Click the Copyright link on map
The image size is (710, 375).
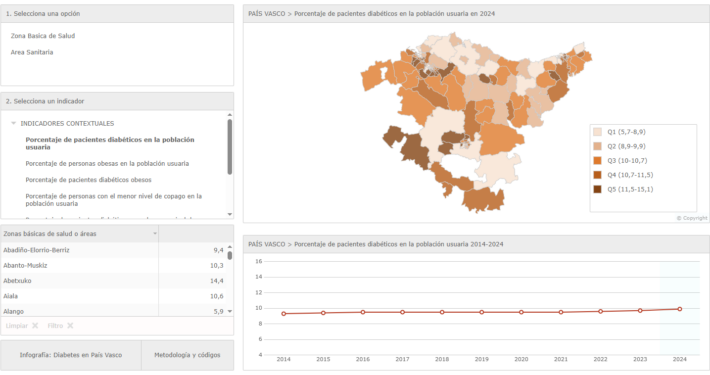(x=692, y=218)
